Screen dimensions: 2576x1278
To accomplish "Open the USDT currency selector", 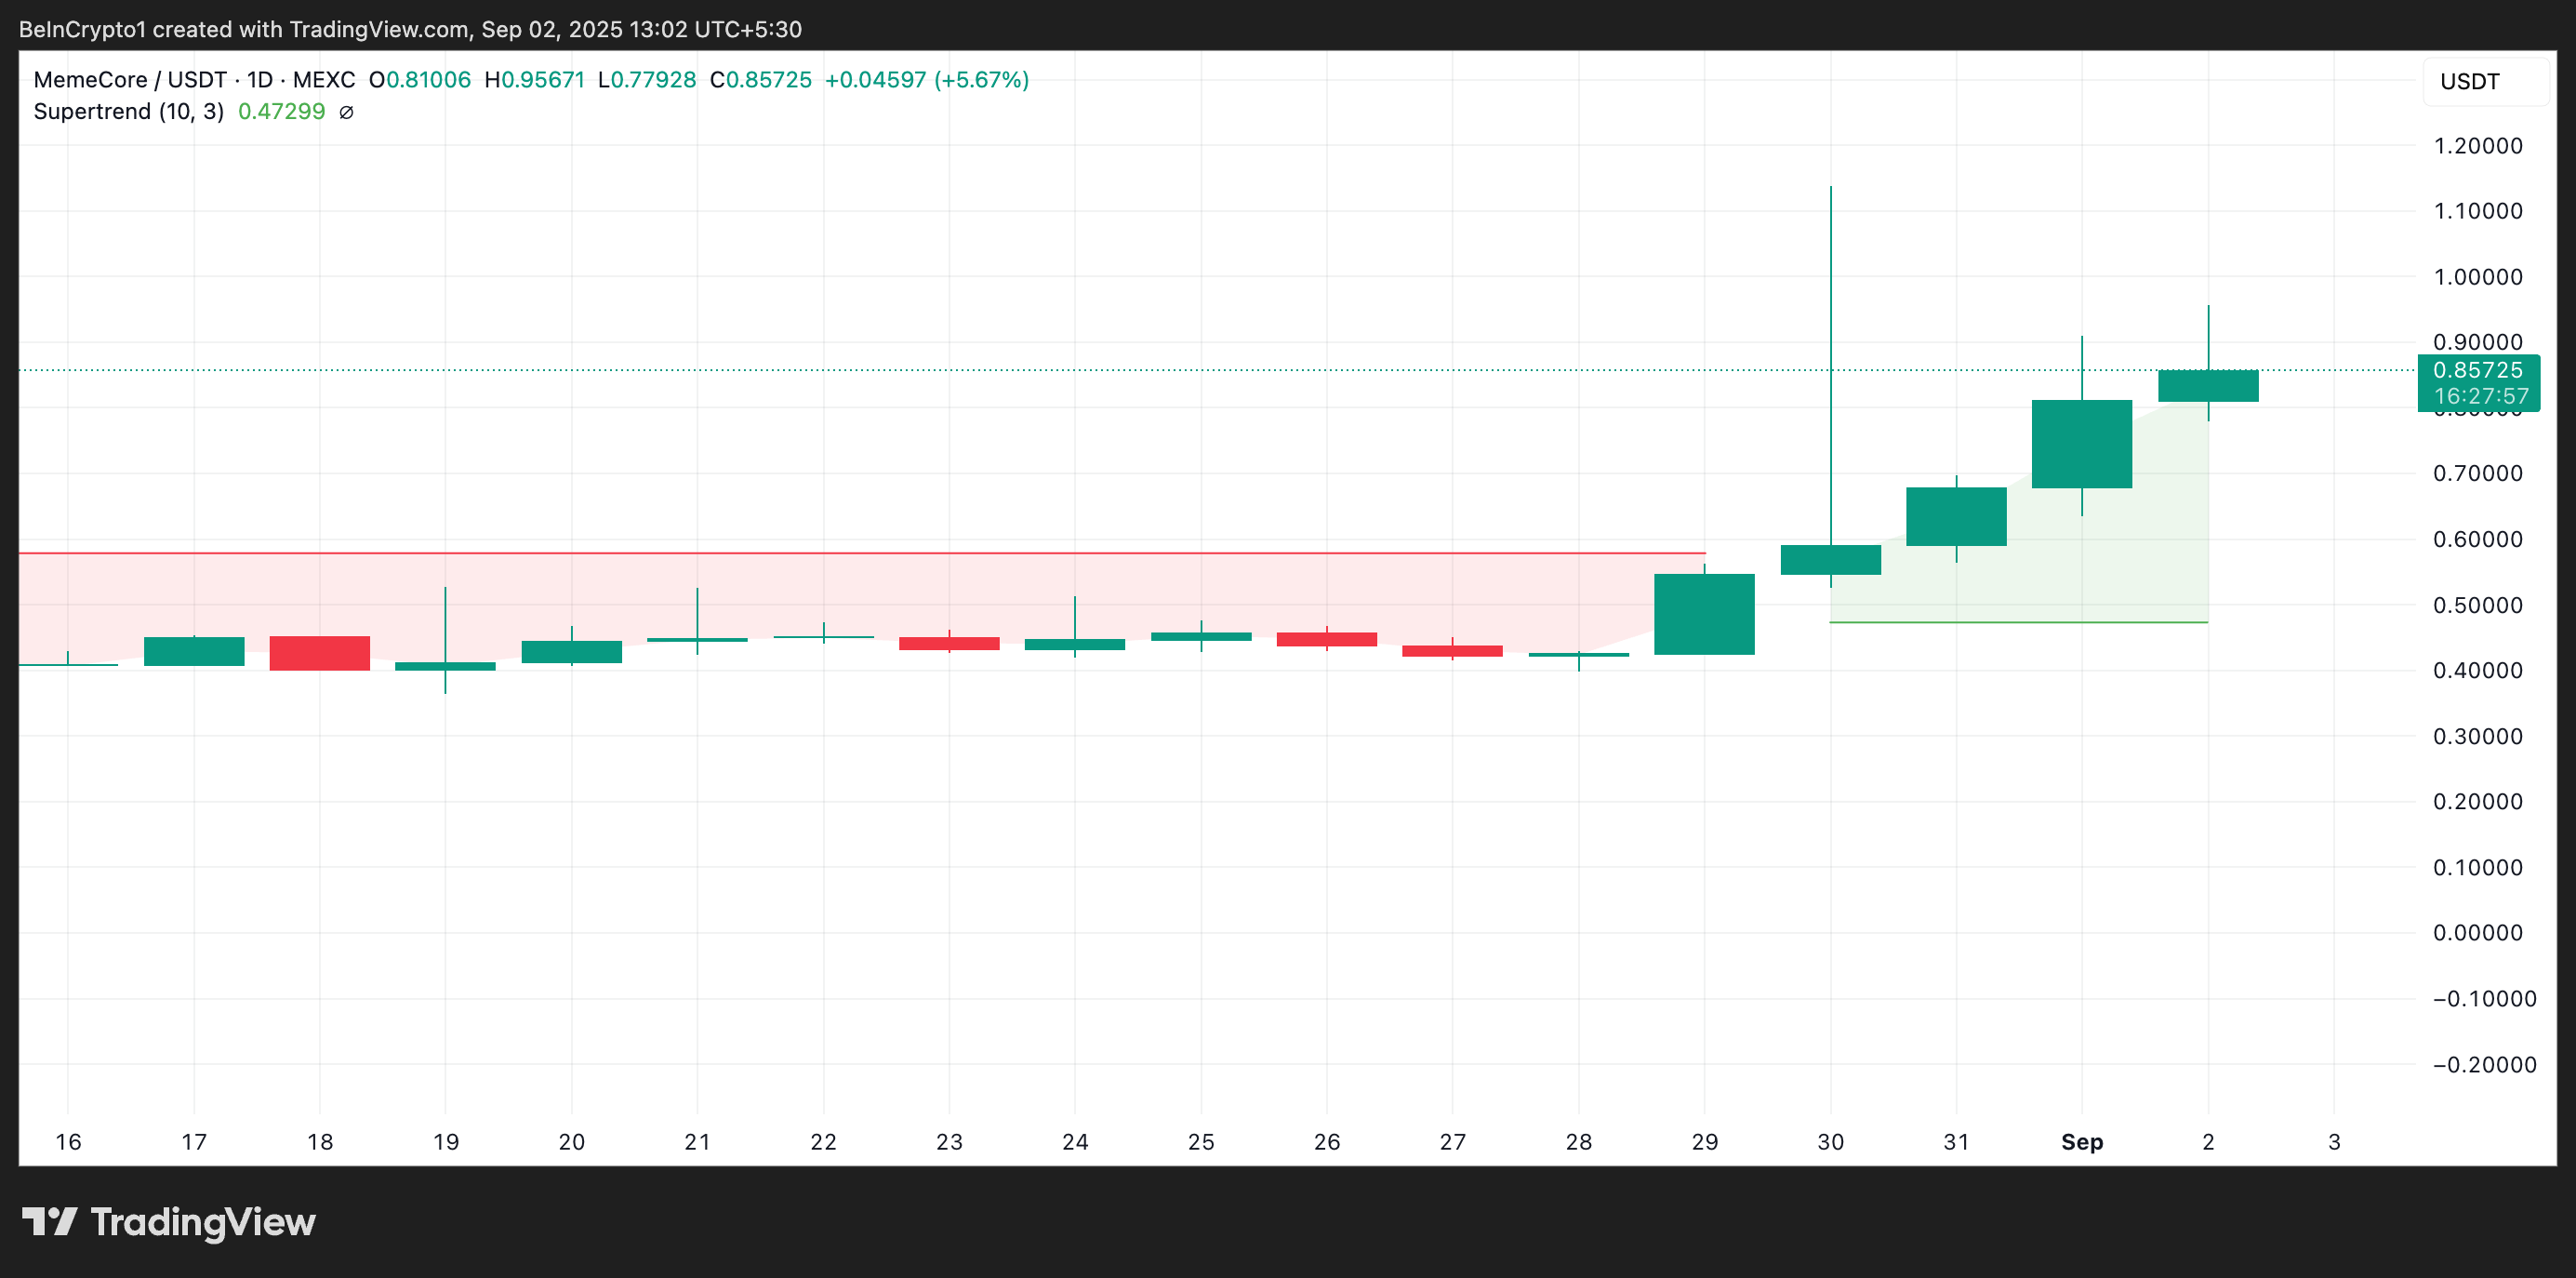I will click(x=2484, y=81).
